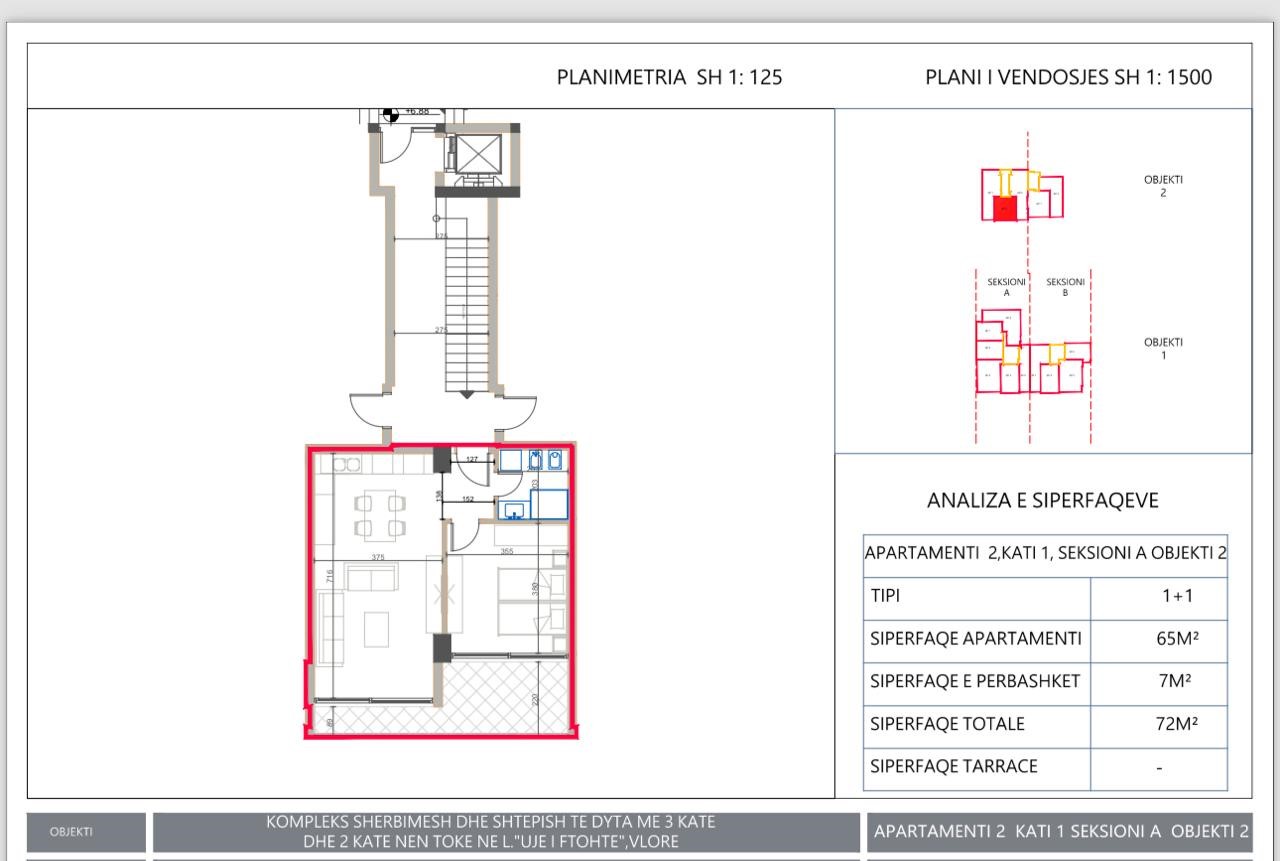Click the shower tray symbol in the bathroom
Image resolution: width=1280 pixels, height=861 pixels.
[549, 503]
